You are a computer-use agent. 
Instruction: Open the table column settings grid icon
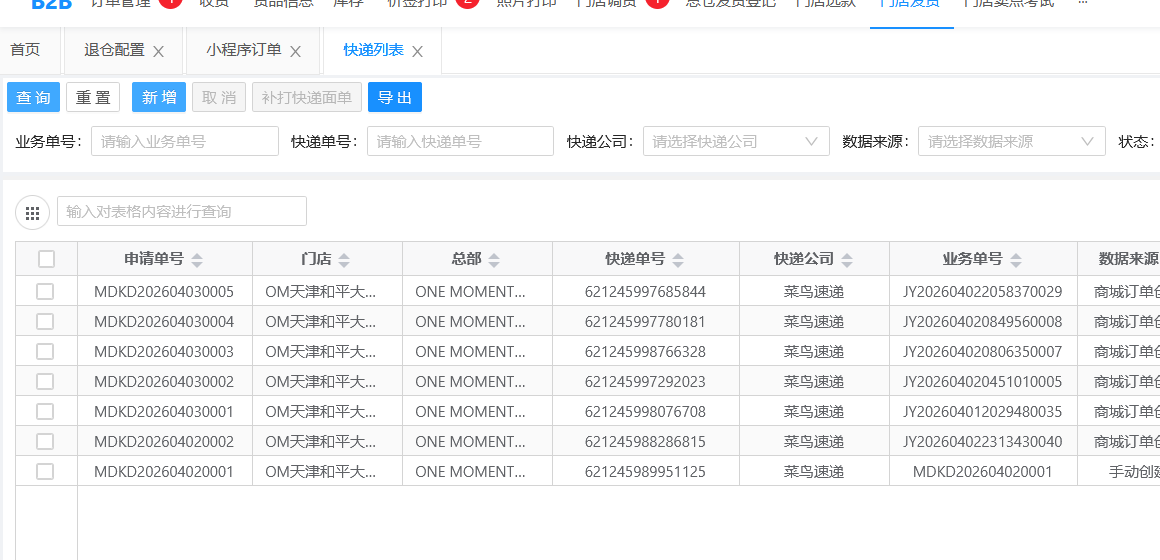[x=32, y=212]
